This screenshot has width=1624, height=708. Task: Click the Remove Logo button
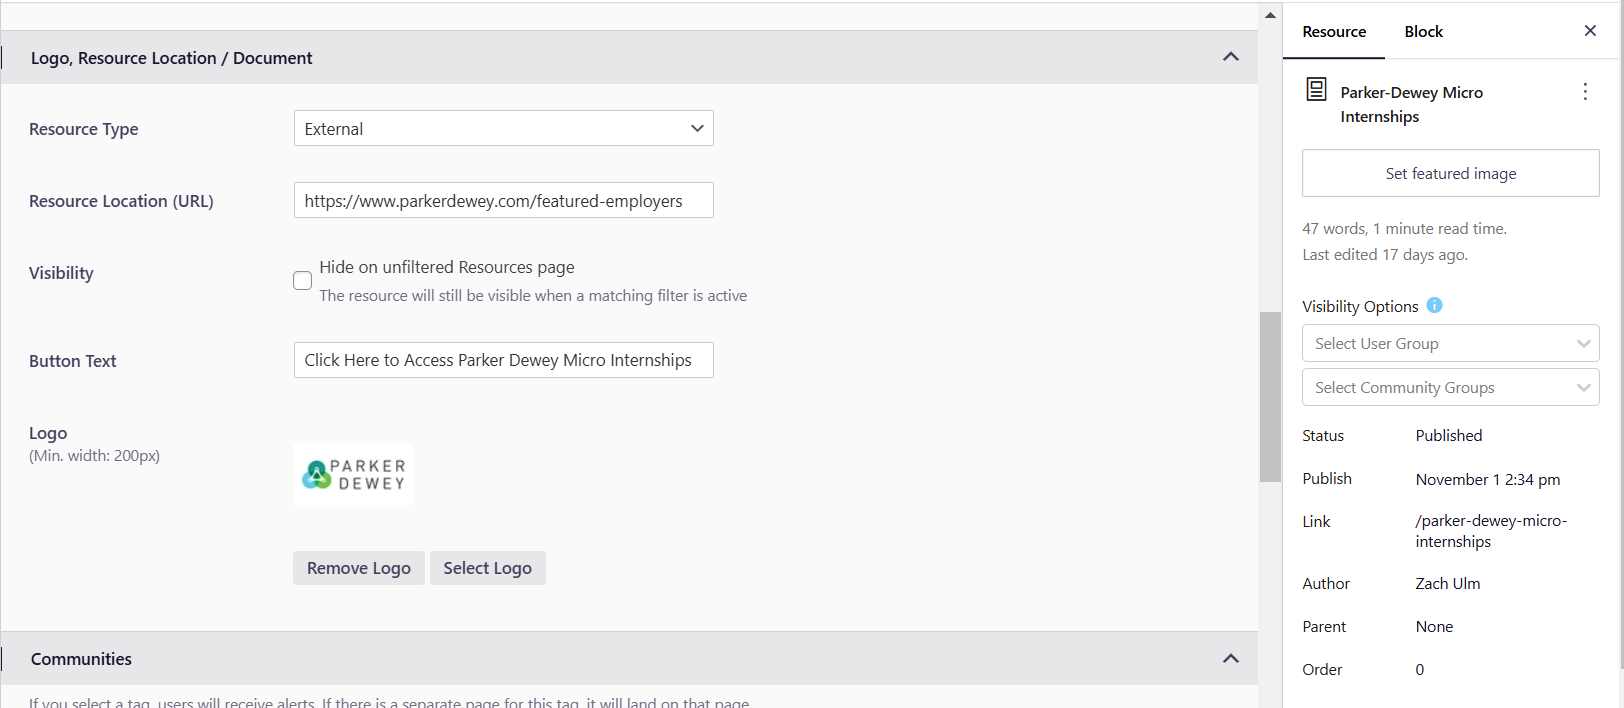click(x=358, y=568)
